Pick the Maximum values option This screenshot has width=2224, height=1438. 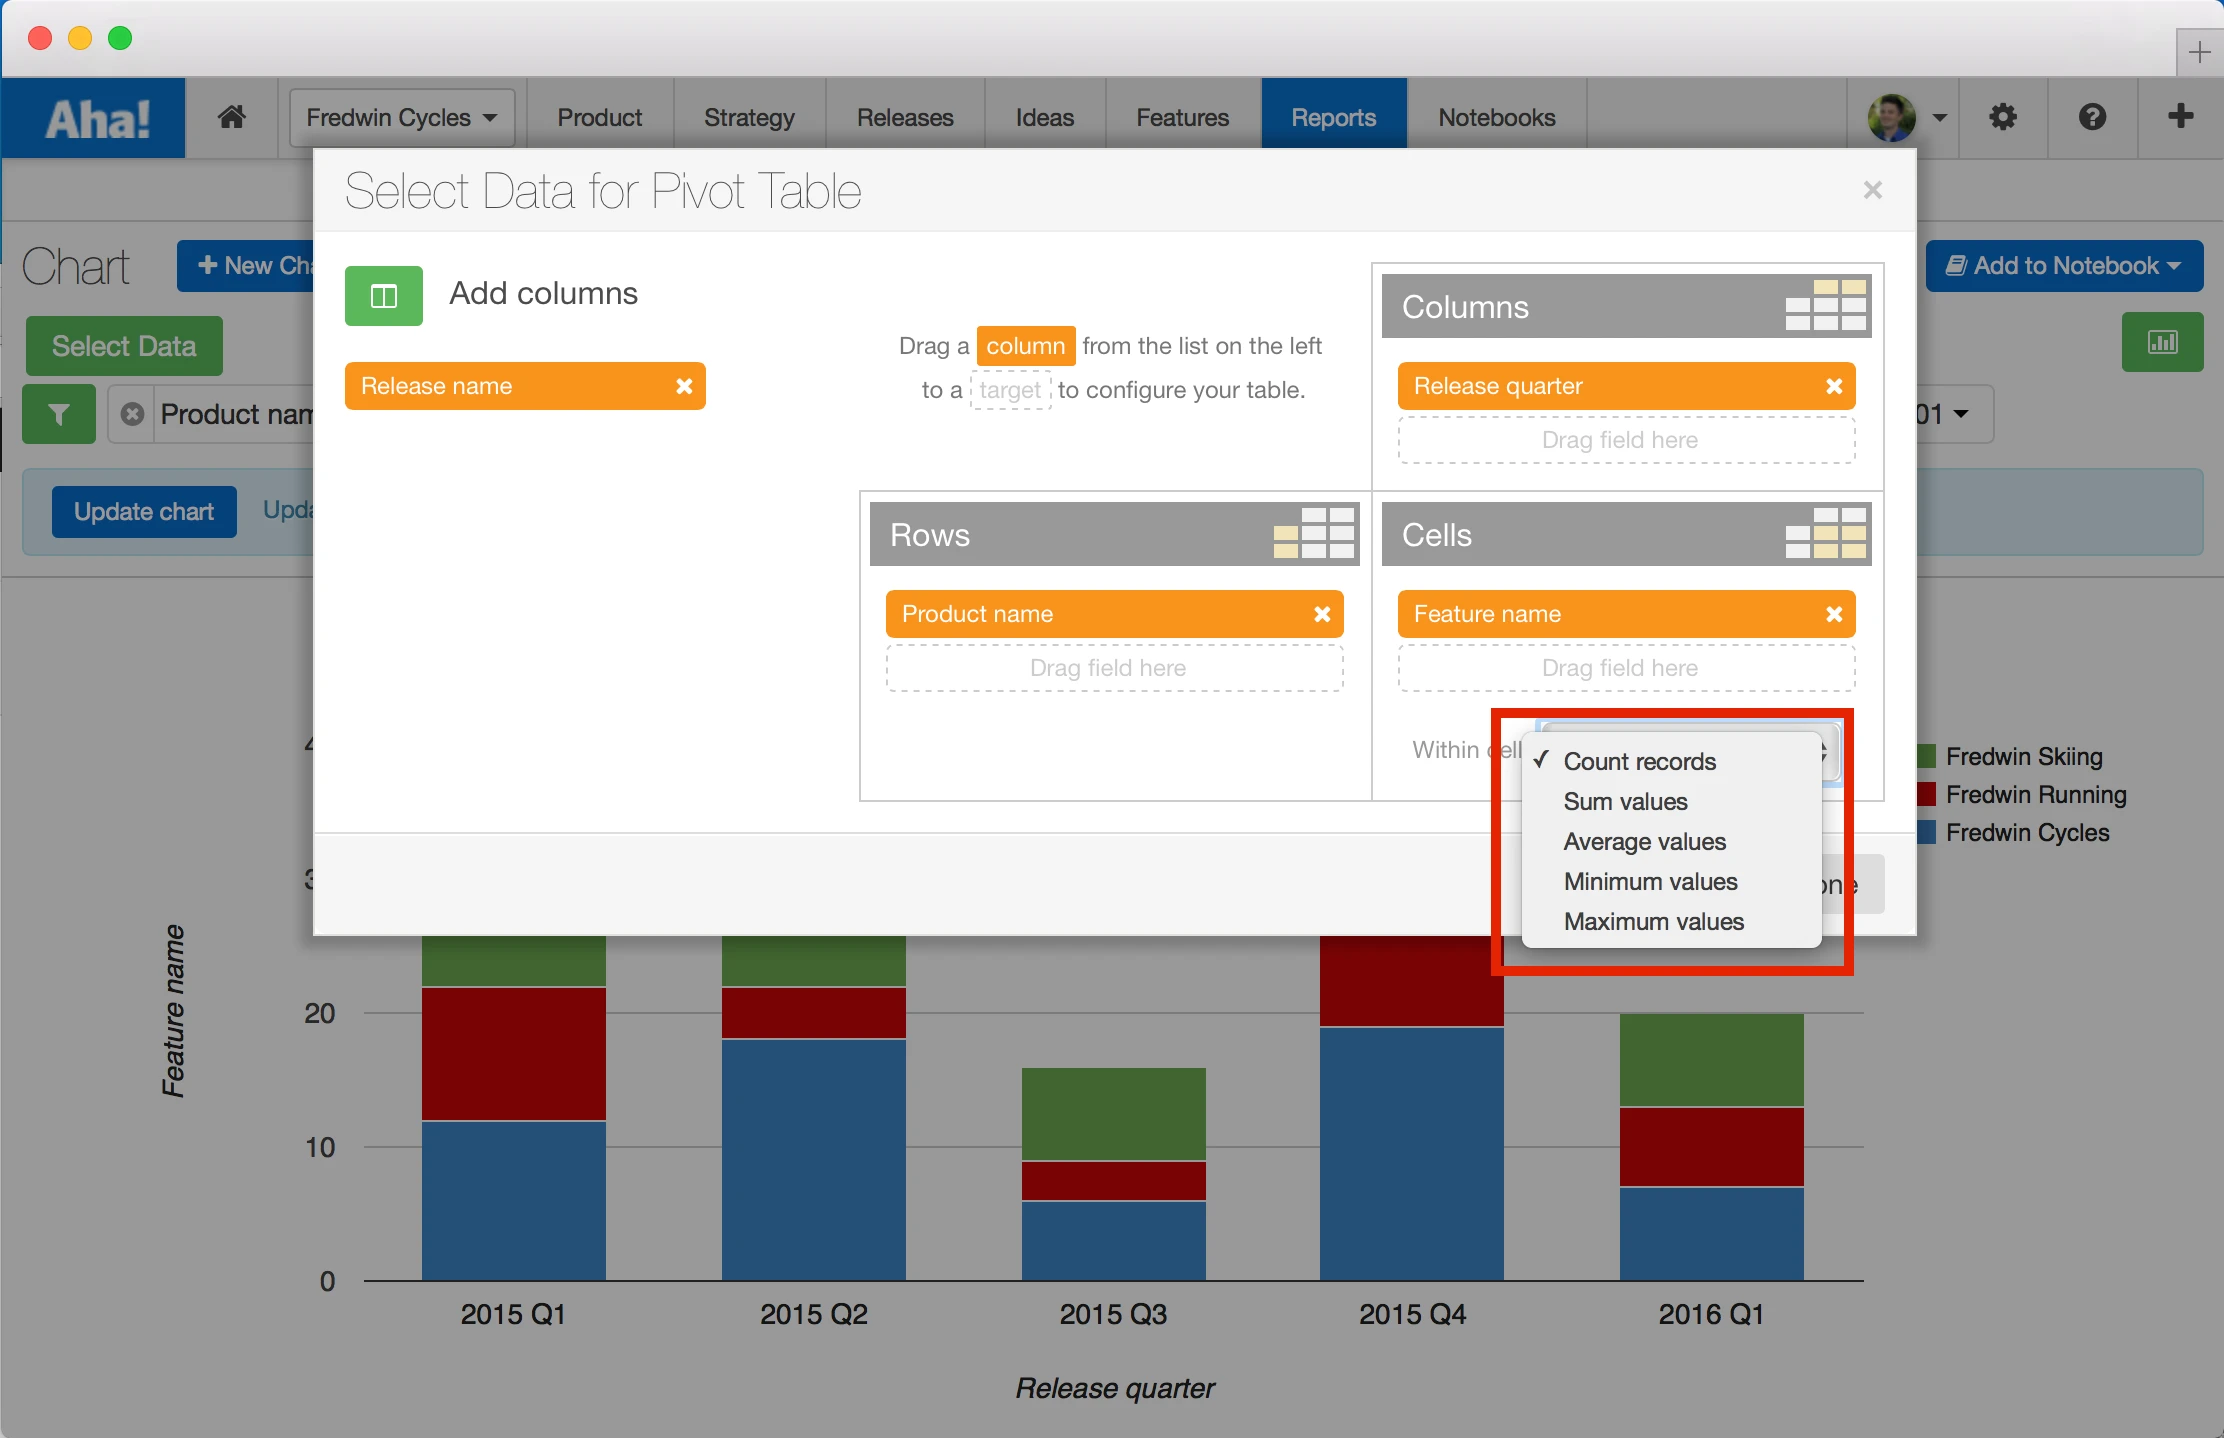(x=1653, y=922)
